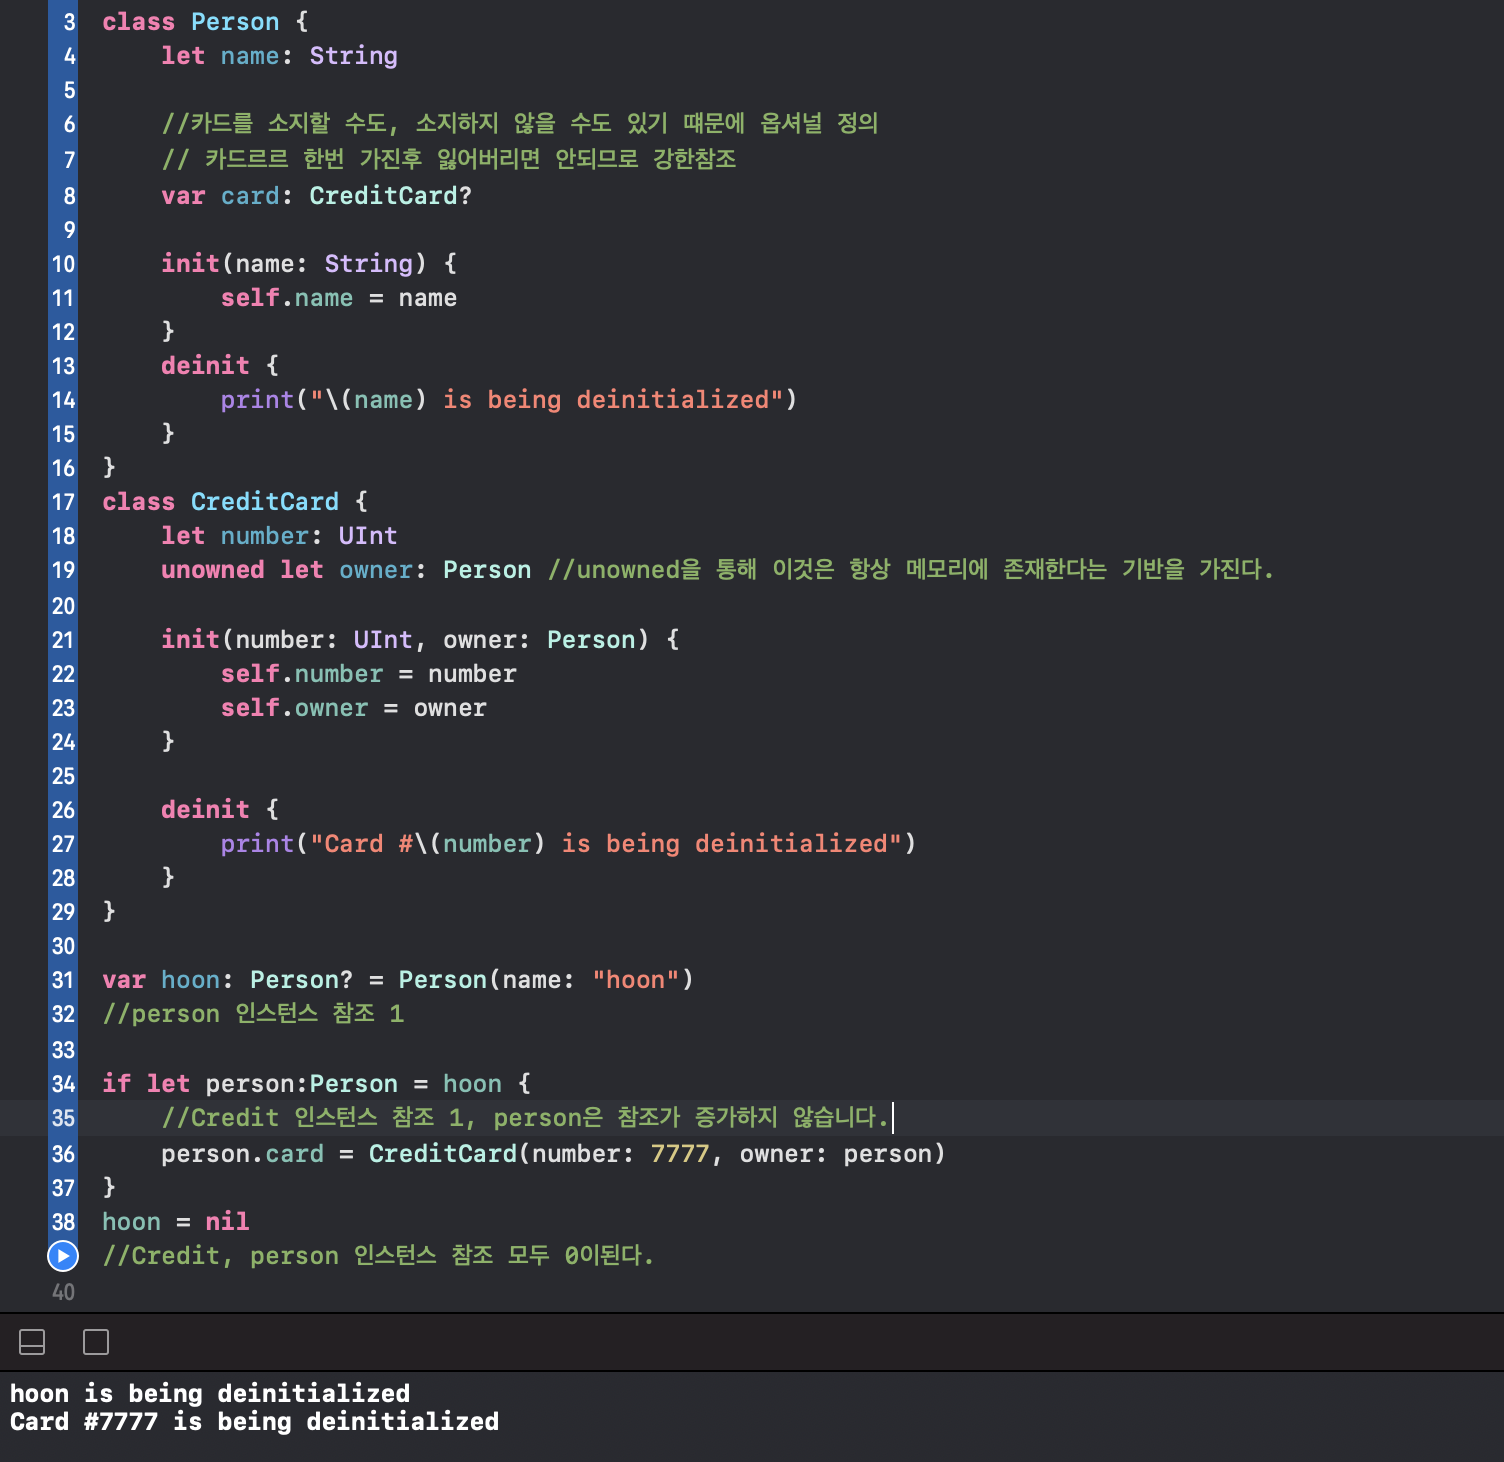Click the square stop-execution icon
The height and width of the screenshot is (1462, 1504).
[96, 1342]
